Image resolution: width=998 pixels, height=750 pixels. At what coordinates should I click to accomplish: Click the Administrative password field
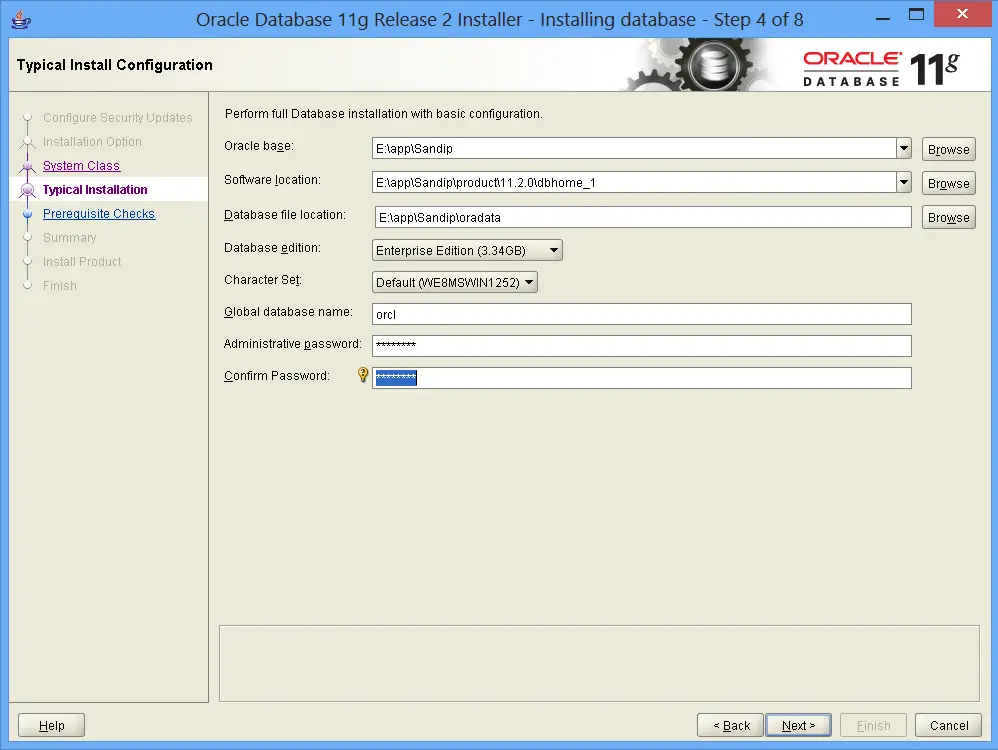(x=642, y=346)
